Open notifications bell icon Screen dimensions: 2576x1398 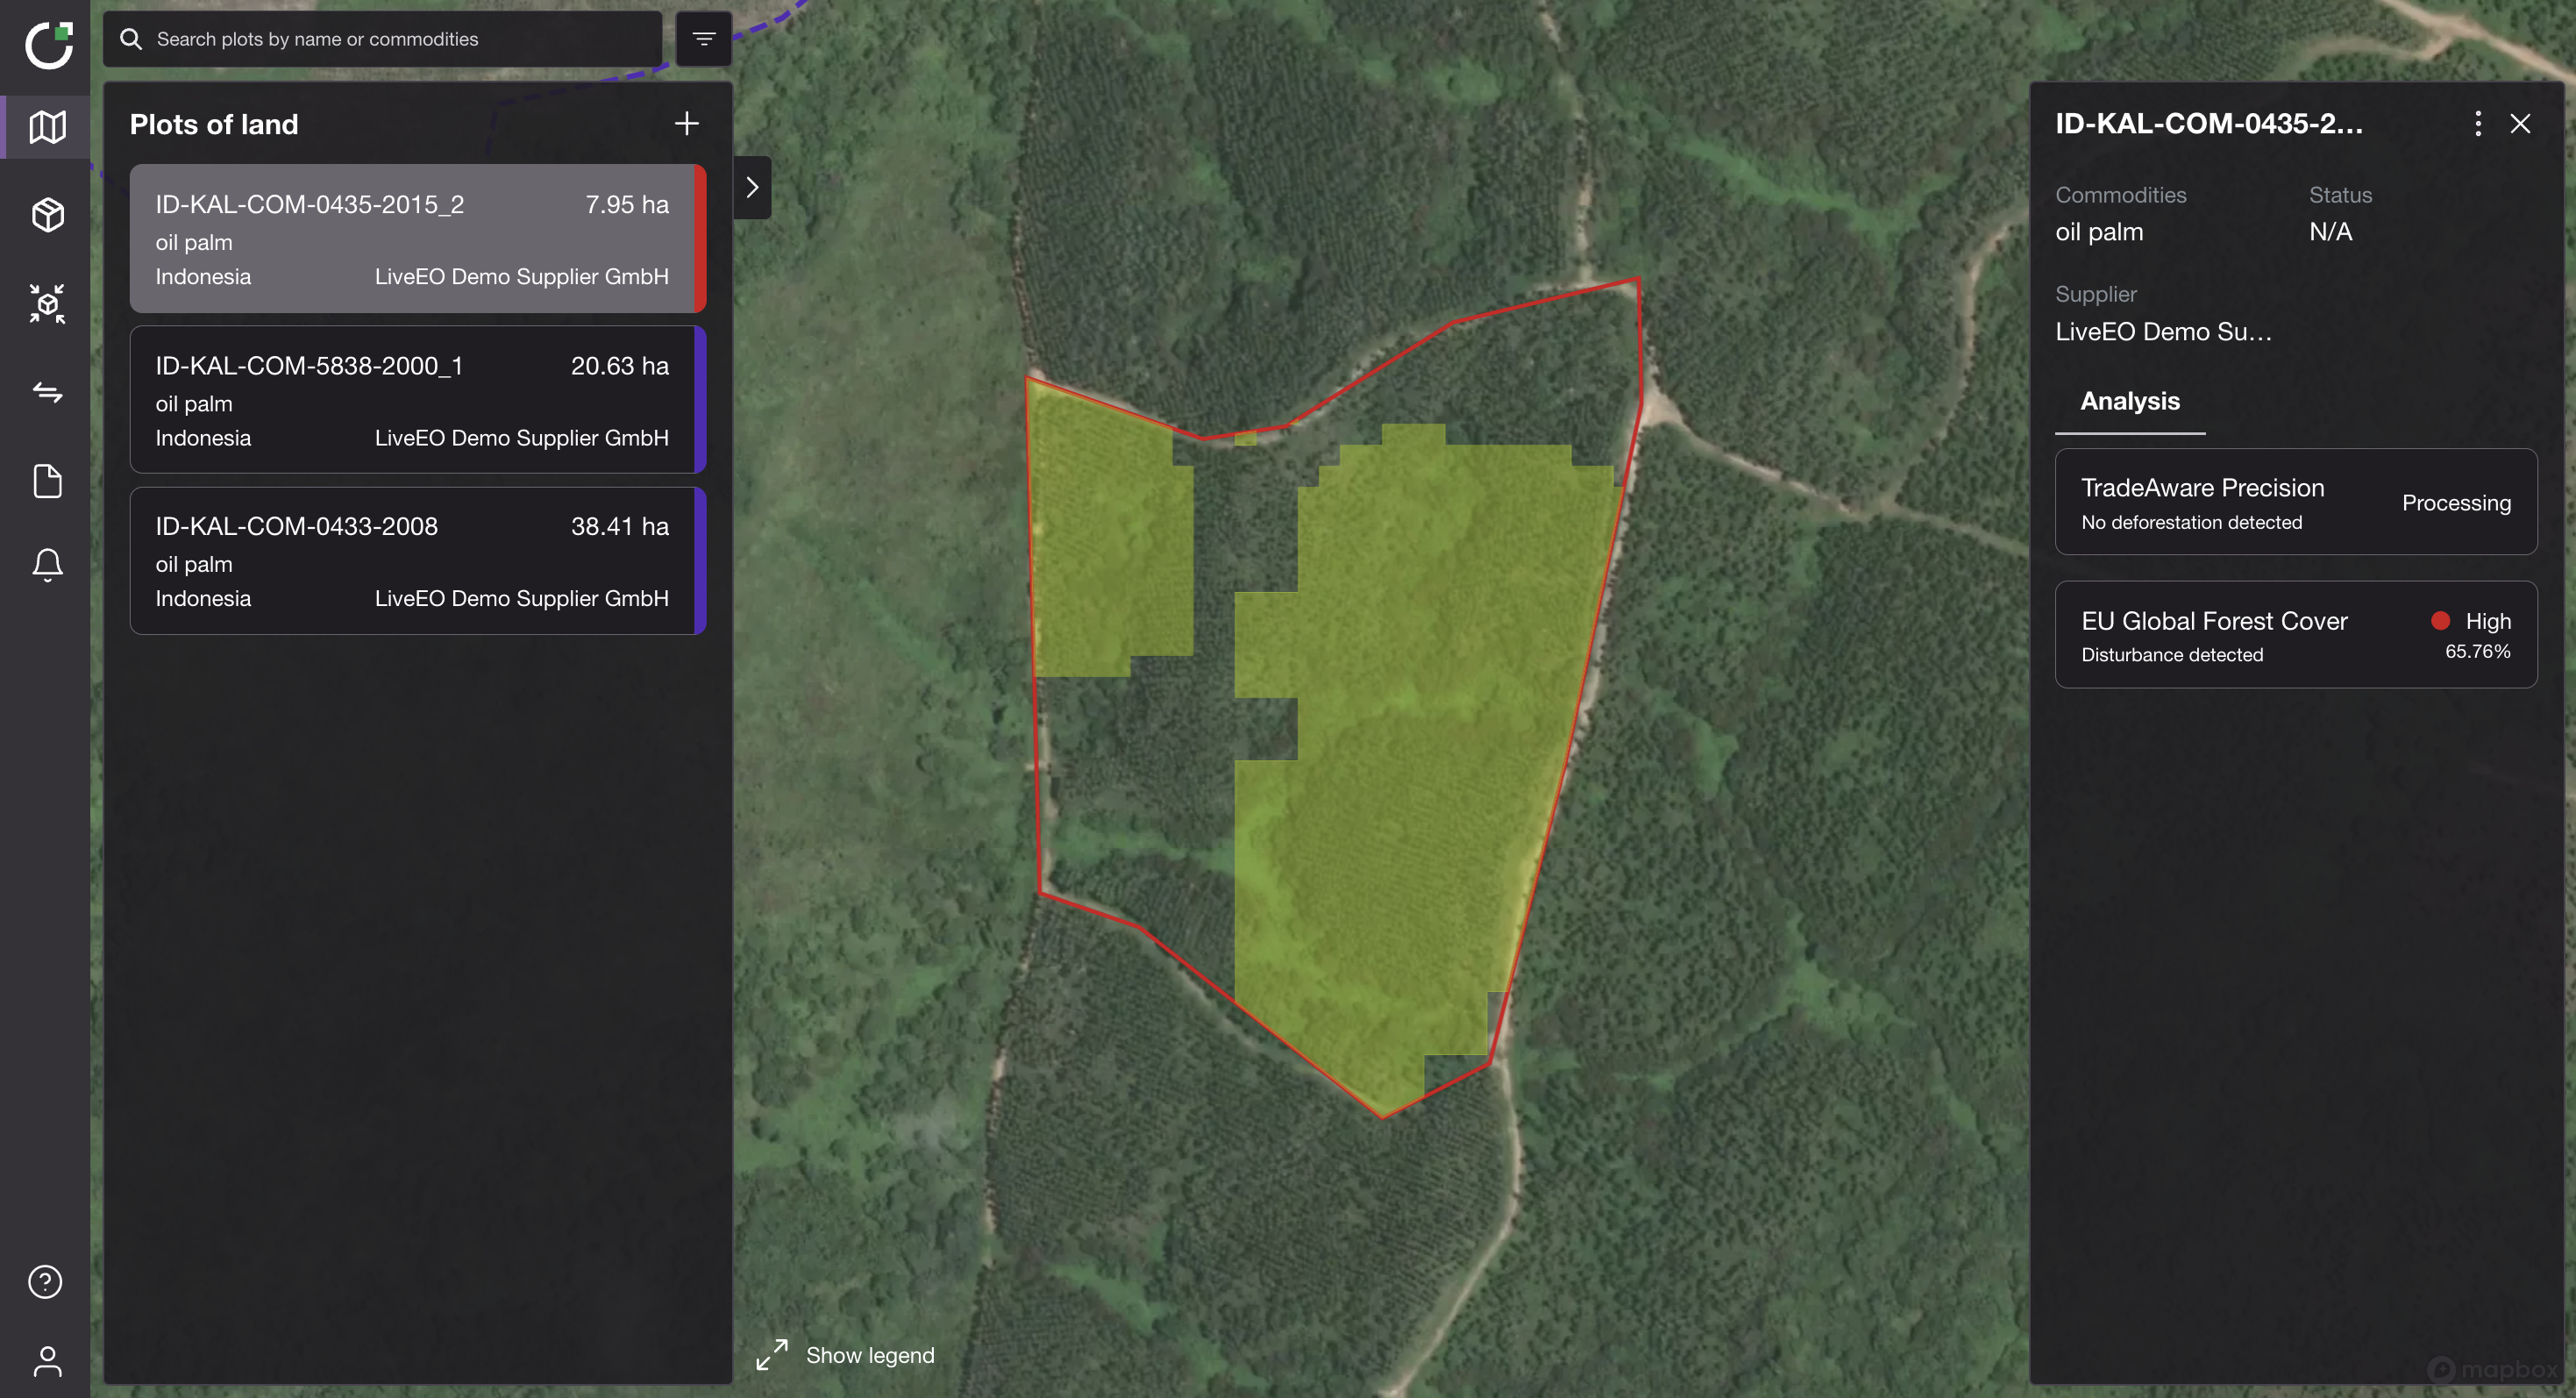(47, 565)
